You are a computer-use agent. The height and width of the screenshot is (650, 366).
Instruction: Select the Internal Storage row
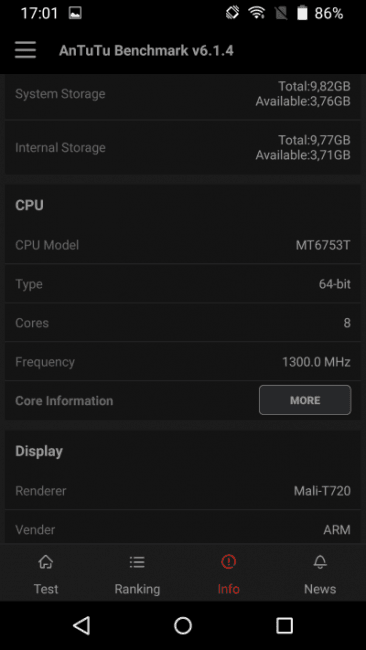pos(183,148)
